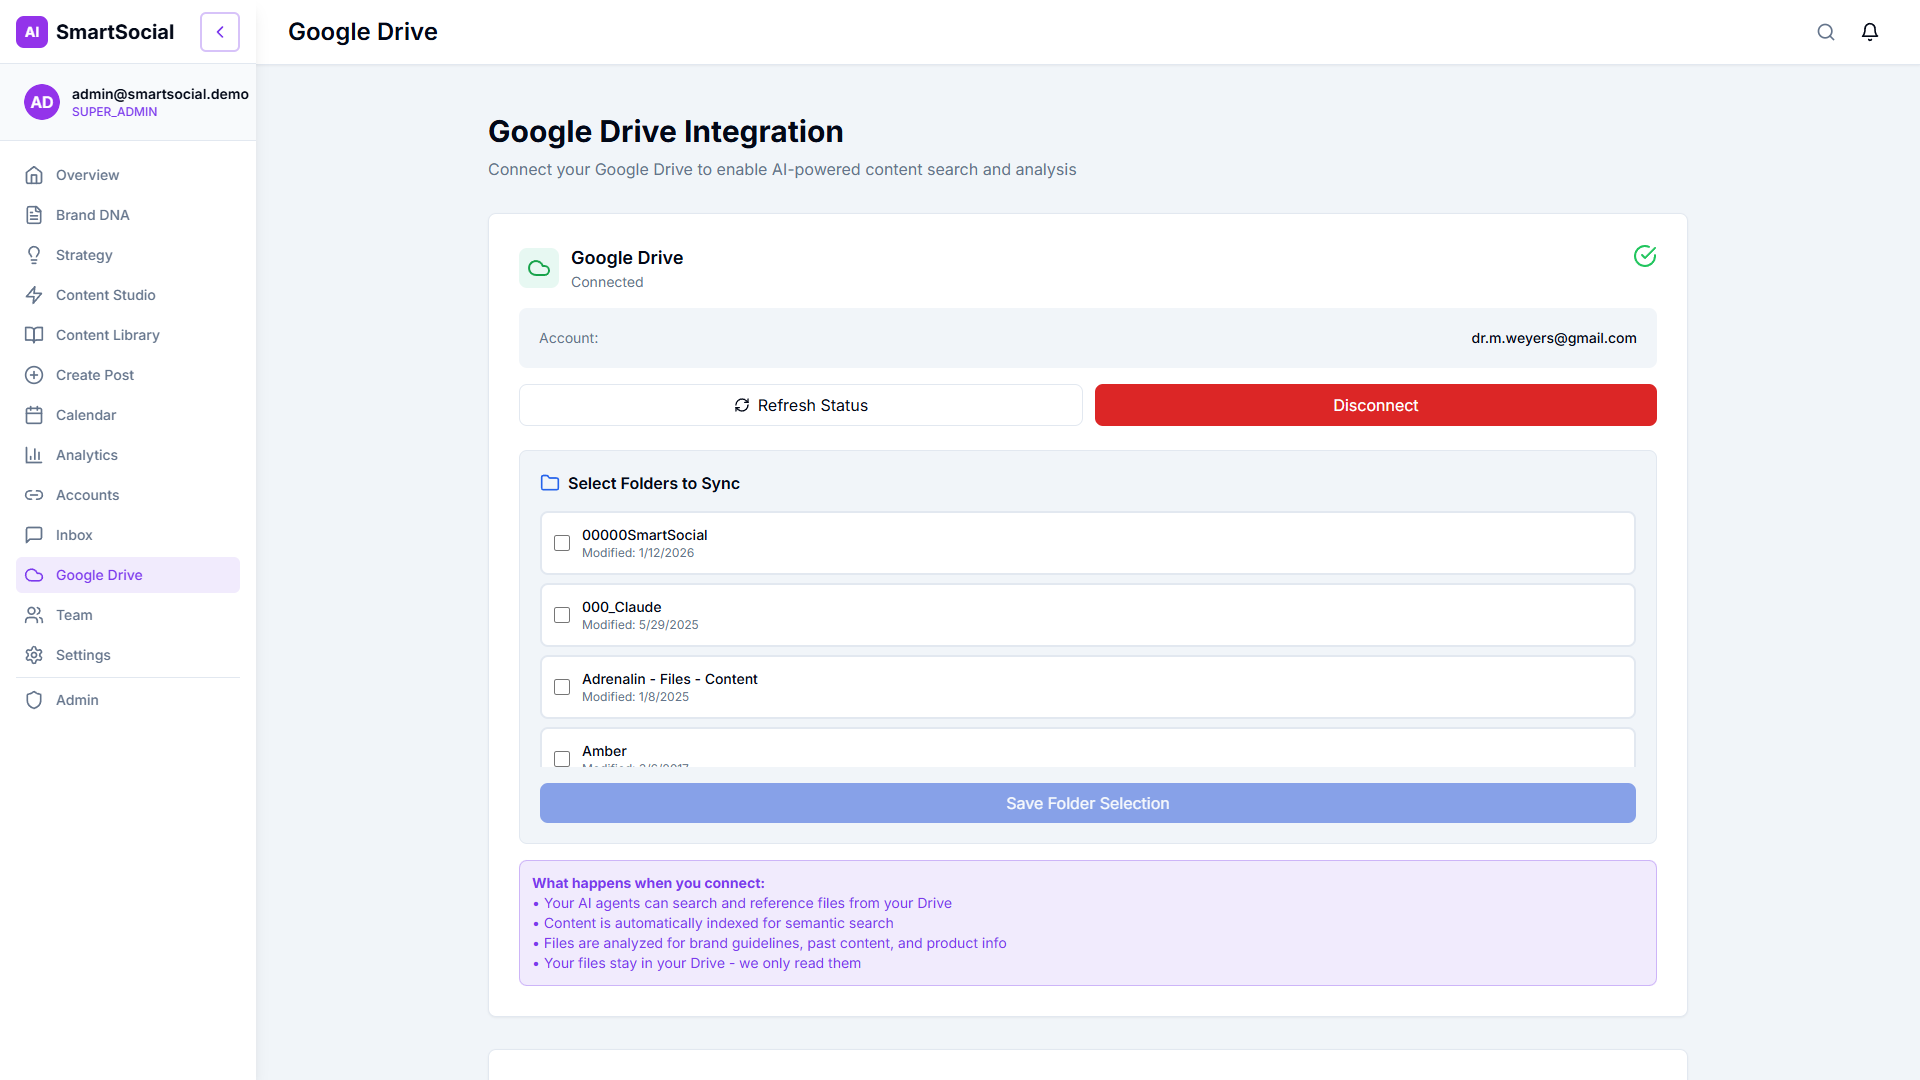Screen dimensions: 1920x1080
Task: Collapse the sidebar with the chevron button
Action: point(220,32)
